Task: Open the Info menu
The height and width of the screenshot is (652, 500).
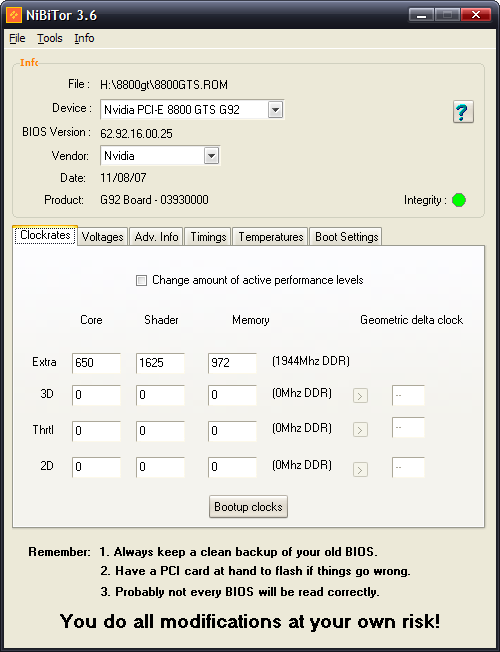Action: [84, 38]
